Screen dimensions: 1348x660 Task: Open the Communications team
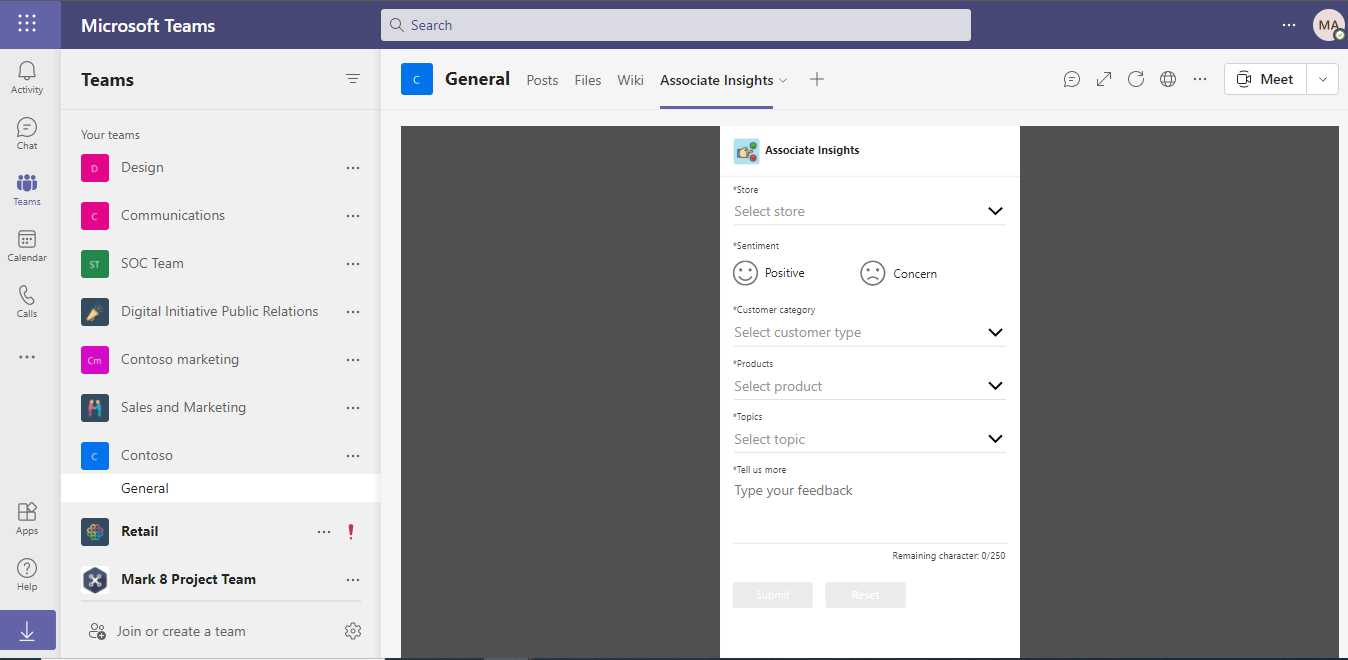point(173,215)
